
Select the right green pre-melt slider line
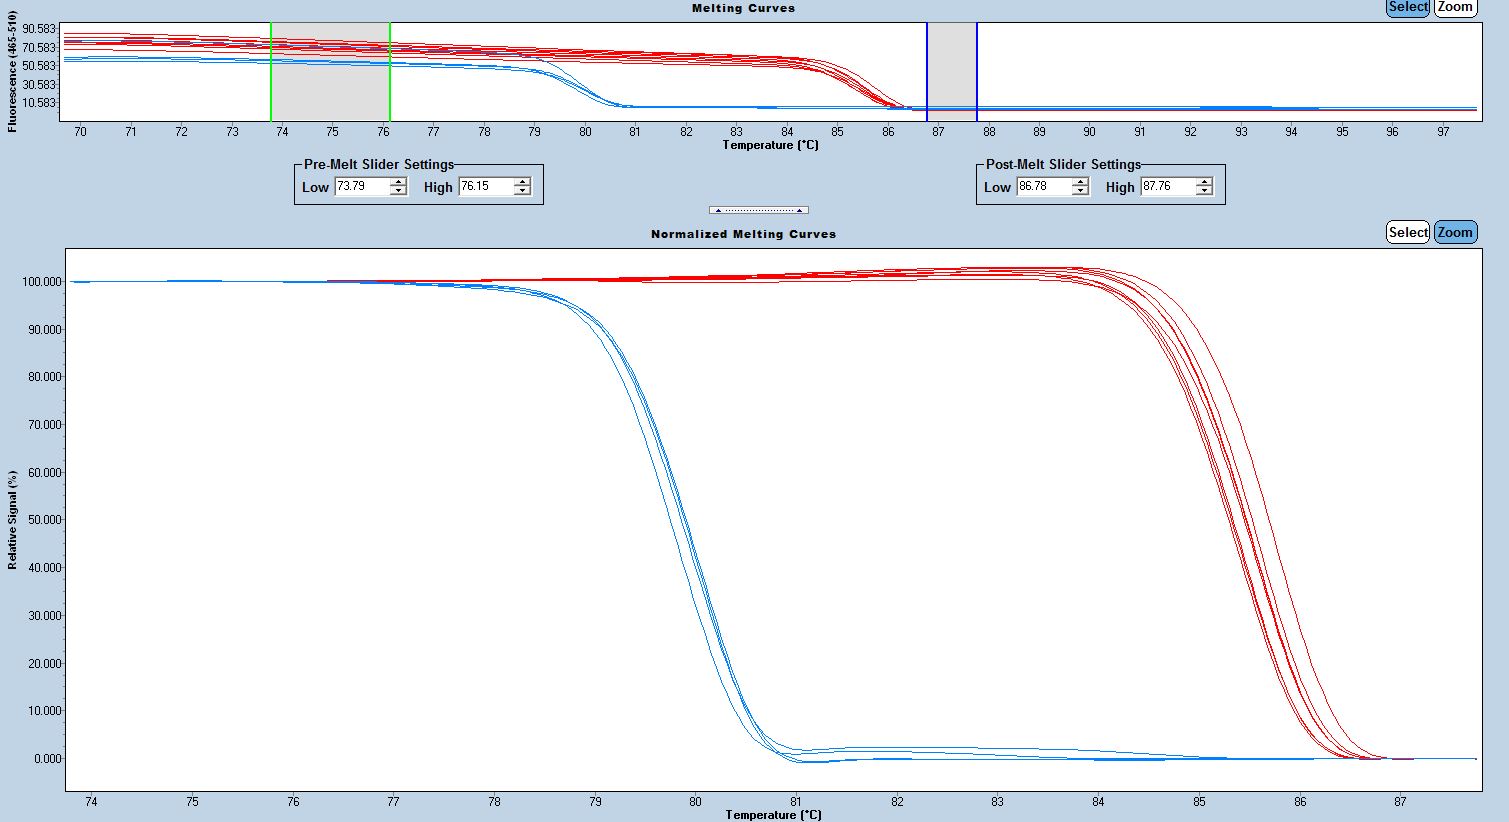[390, 70]
